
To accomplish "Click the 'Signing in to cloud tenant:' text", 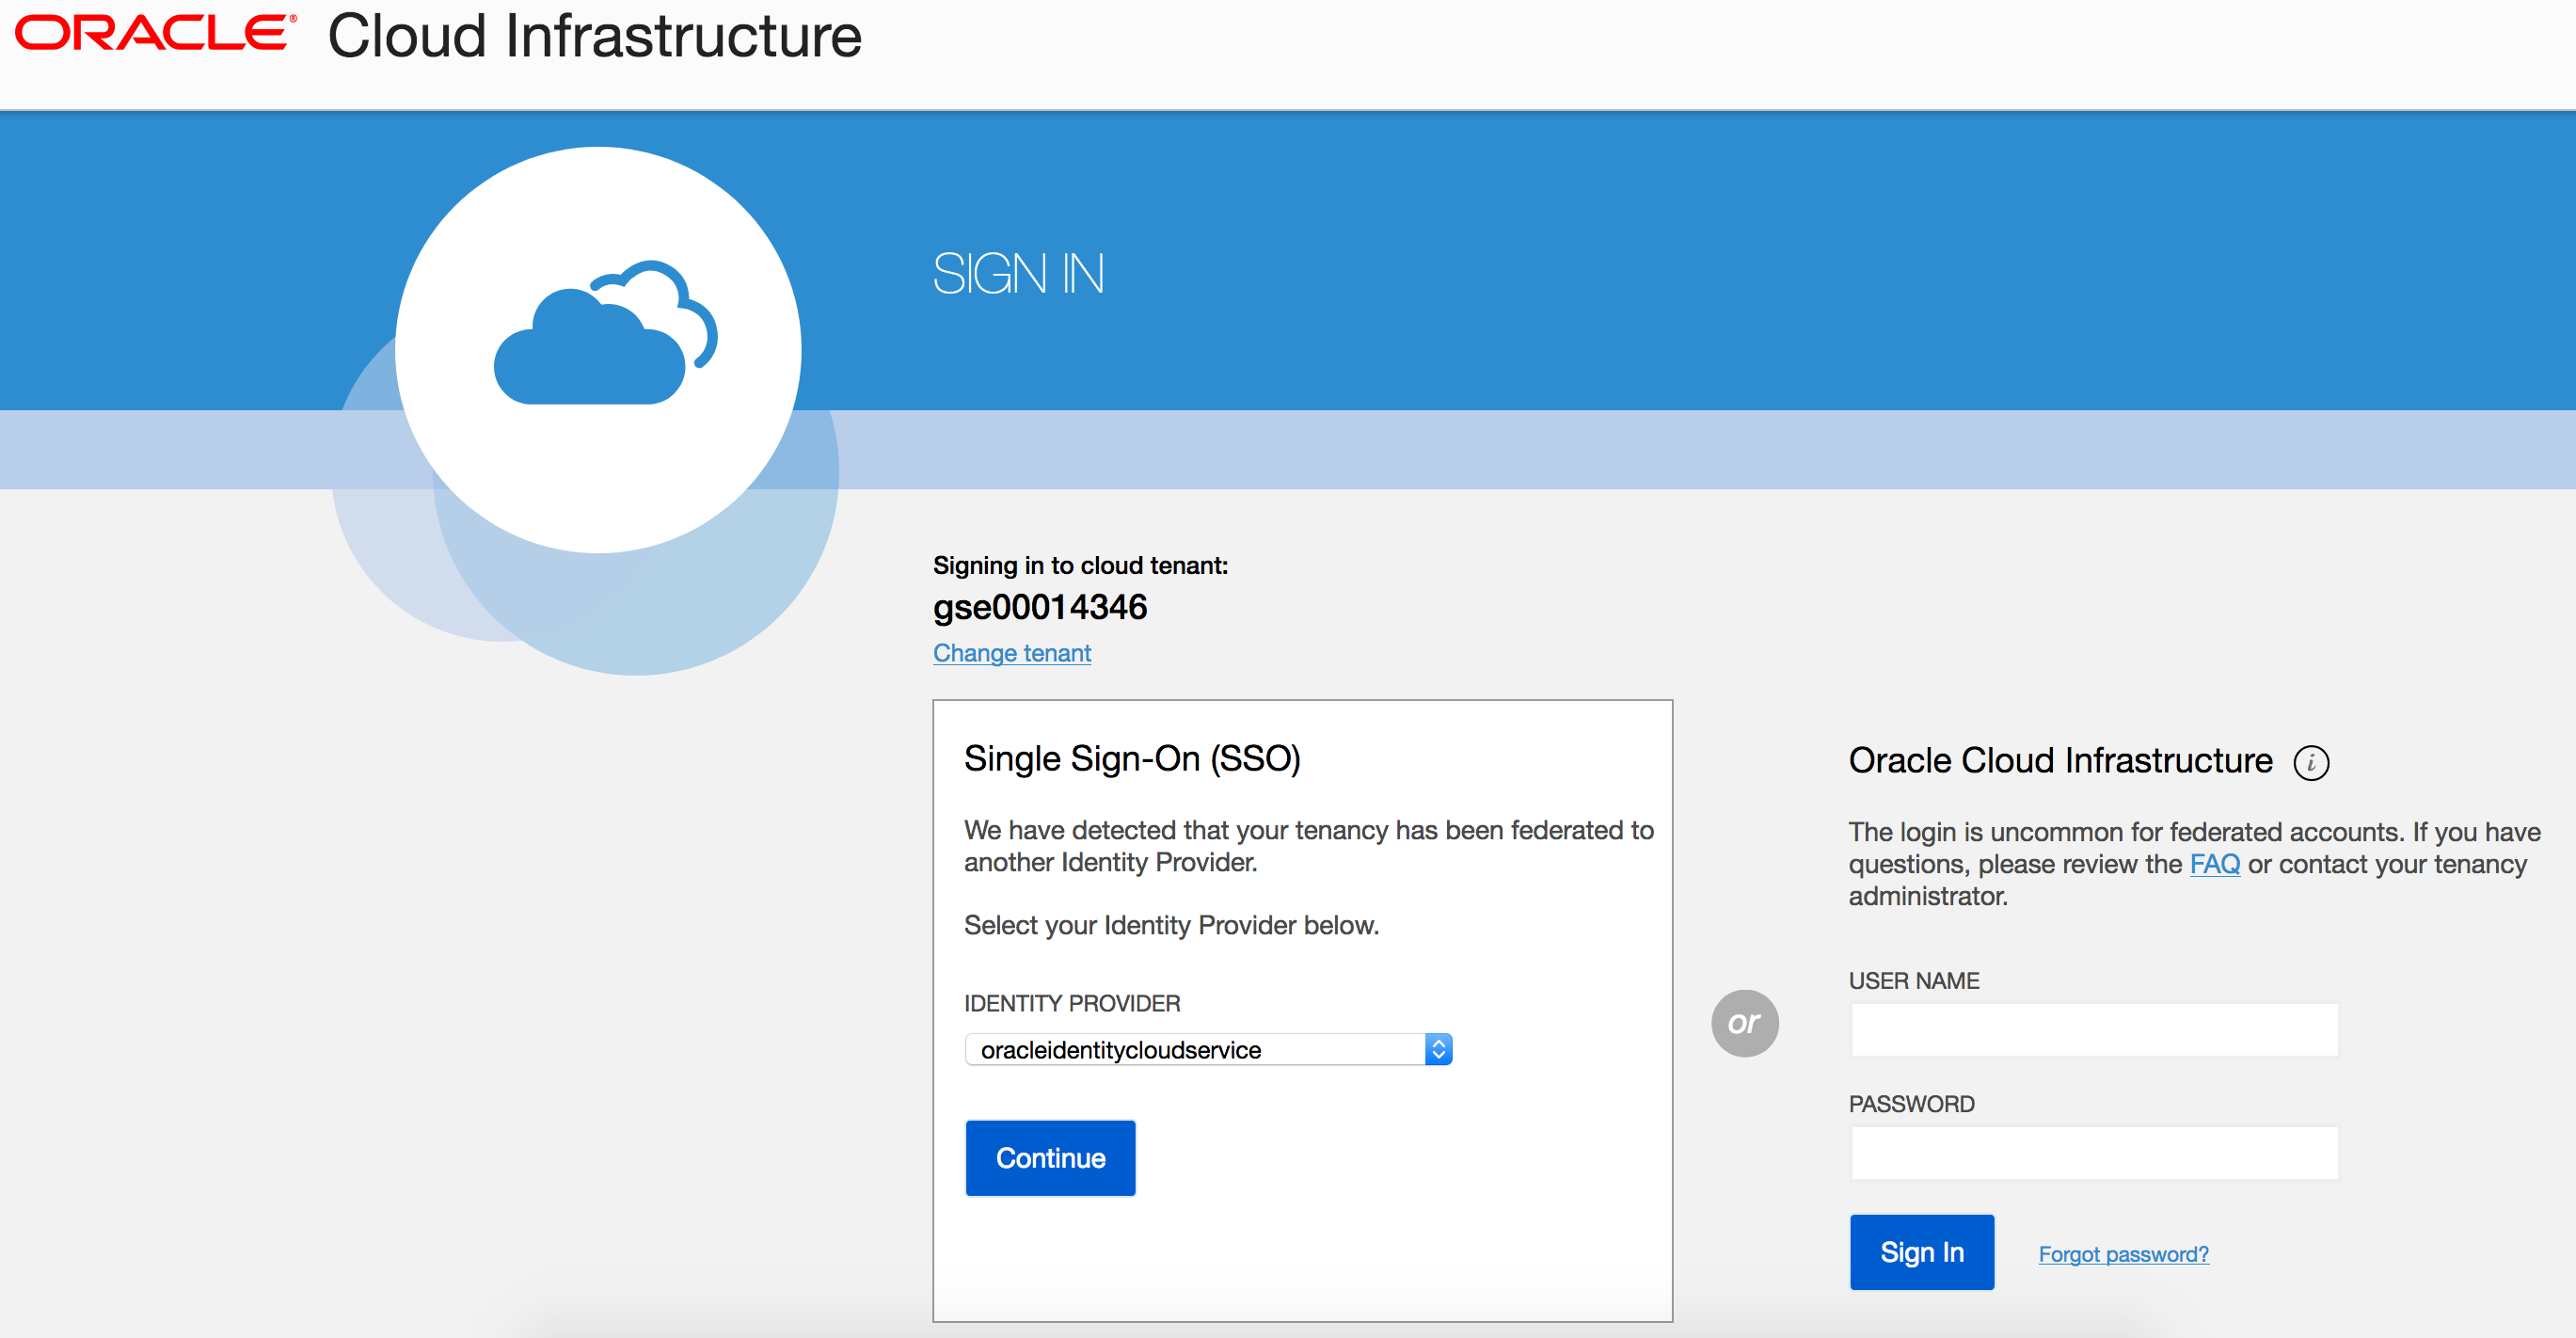I will 1080,566.
